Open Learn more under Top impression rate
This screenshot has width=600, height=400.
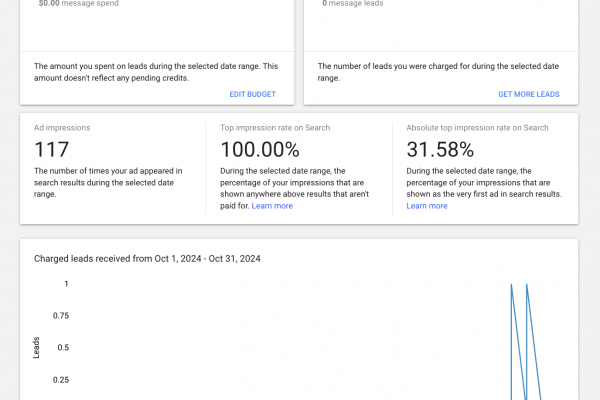pos(272,206)
